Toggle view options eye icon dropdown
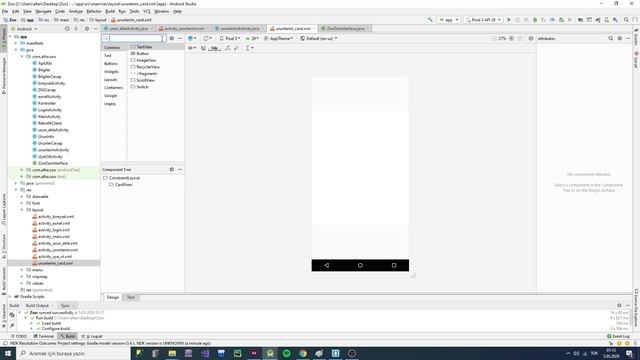 click(192, 48)
